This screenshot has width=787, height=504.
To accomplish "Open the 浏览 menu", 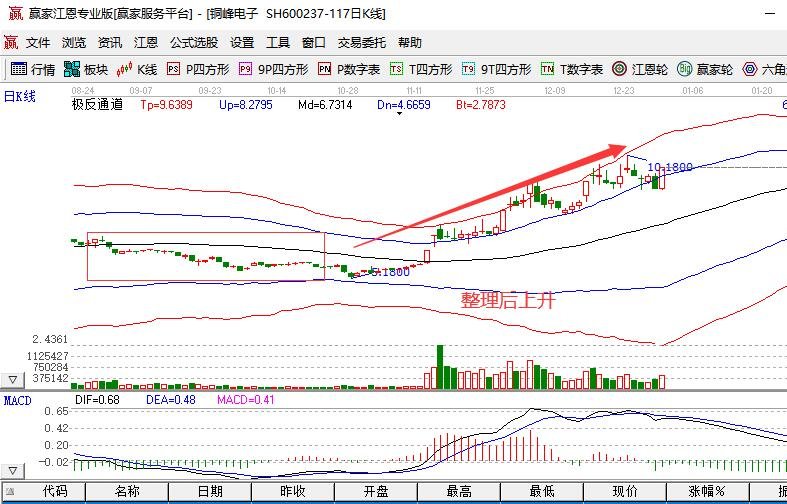I will [74, 43].
